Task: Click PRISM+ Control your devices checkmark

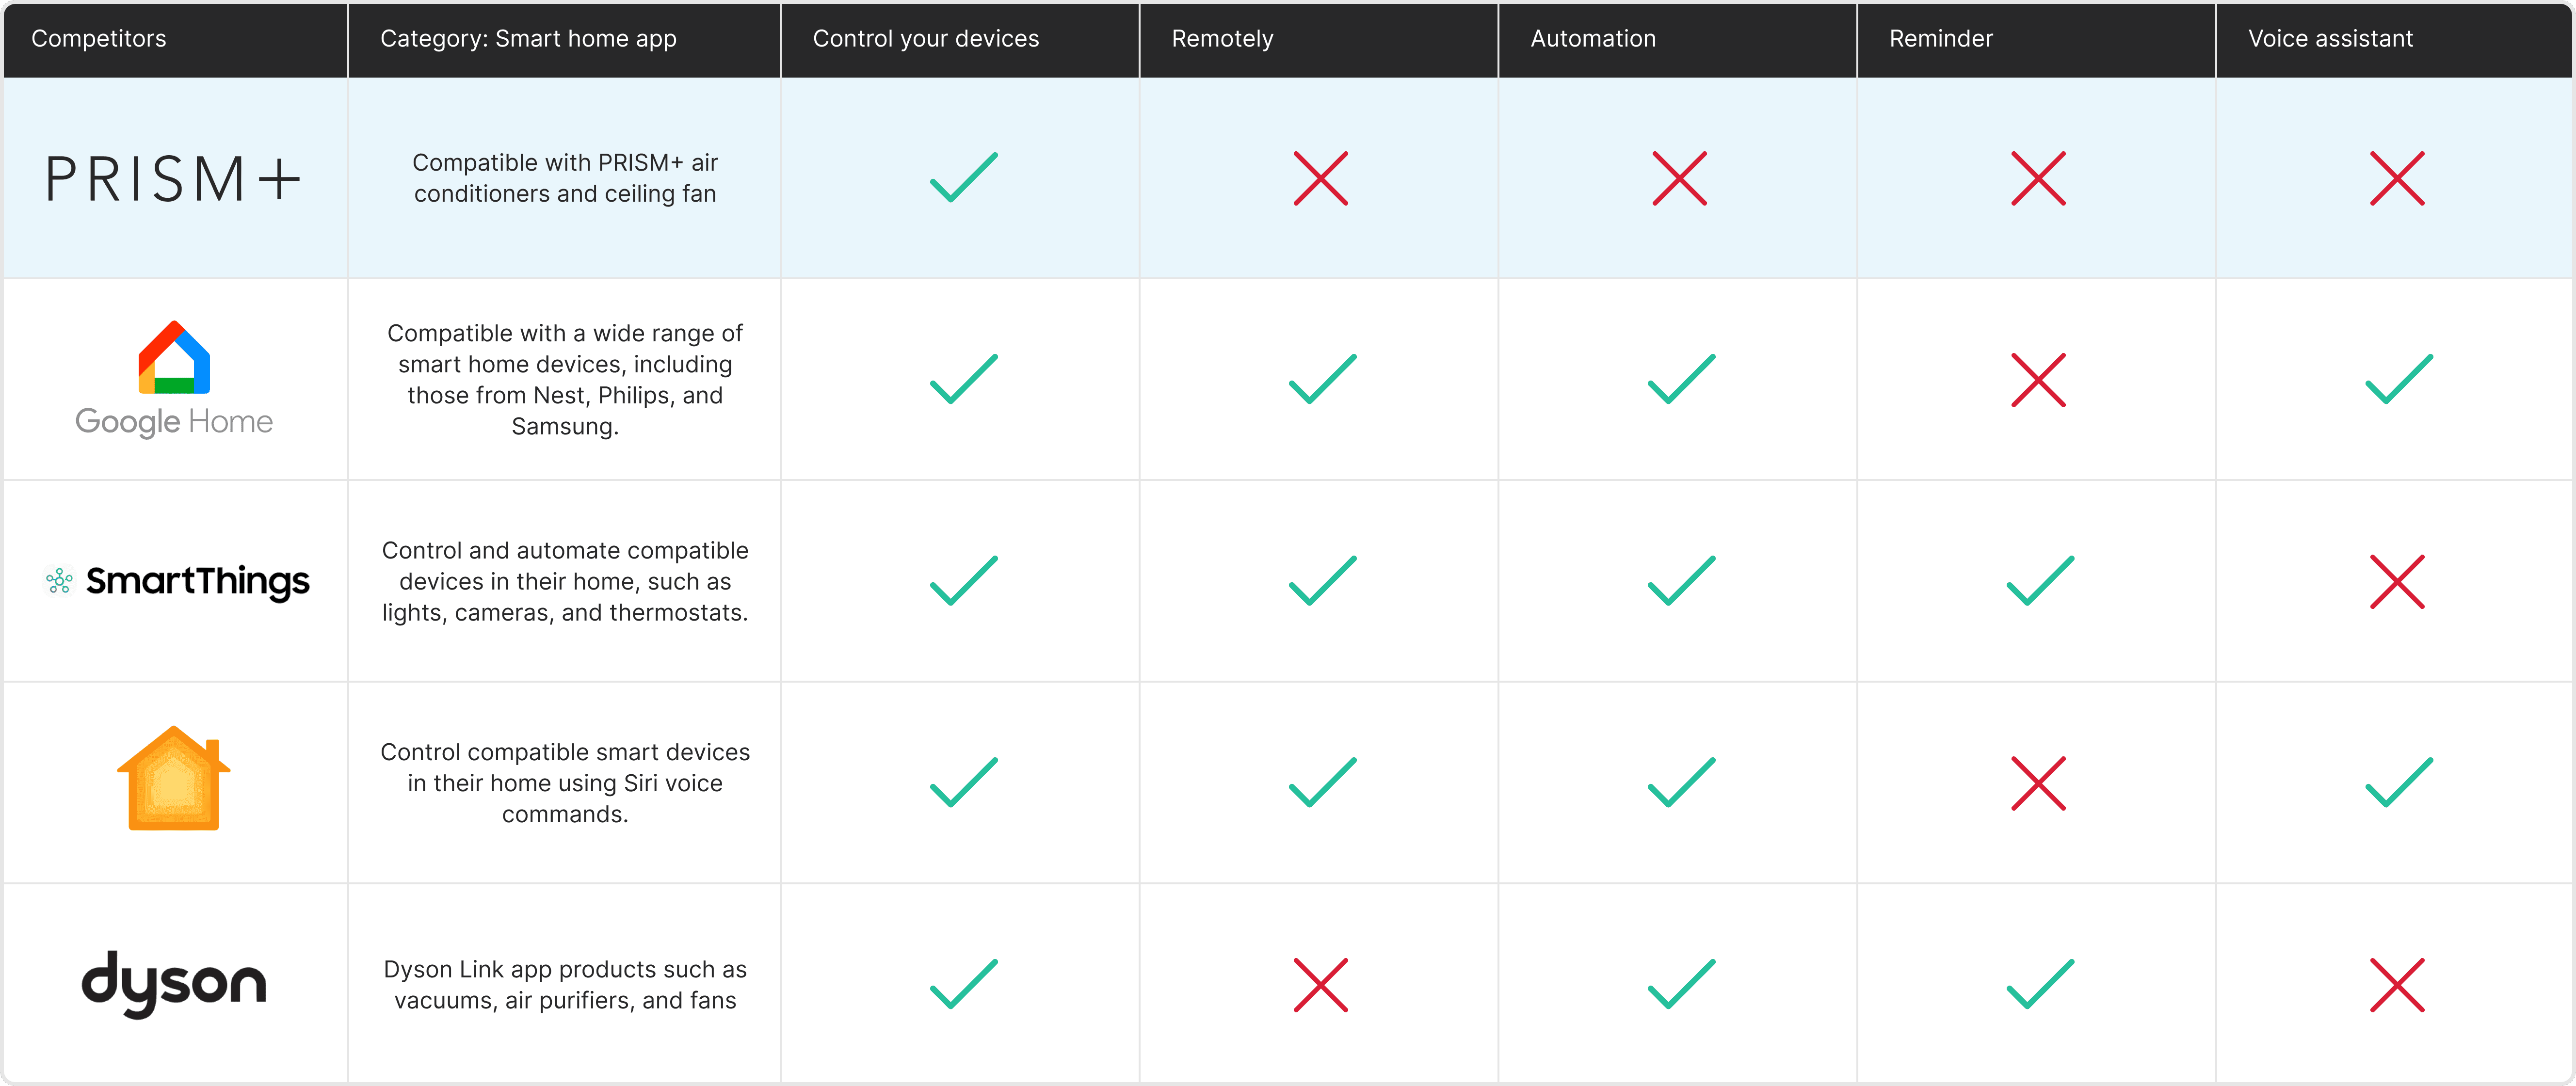Action: click(x=964, y=177)
